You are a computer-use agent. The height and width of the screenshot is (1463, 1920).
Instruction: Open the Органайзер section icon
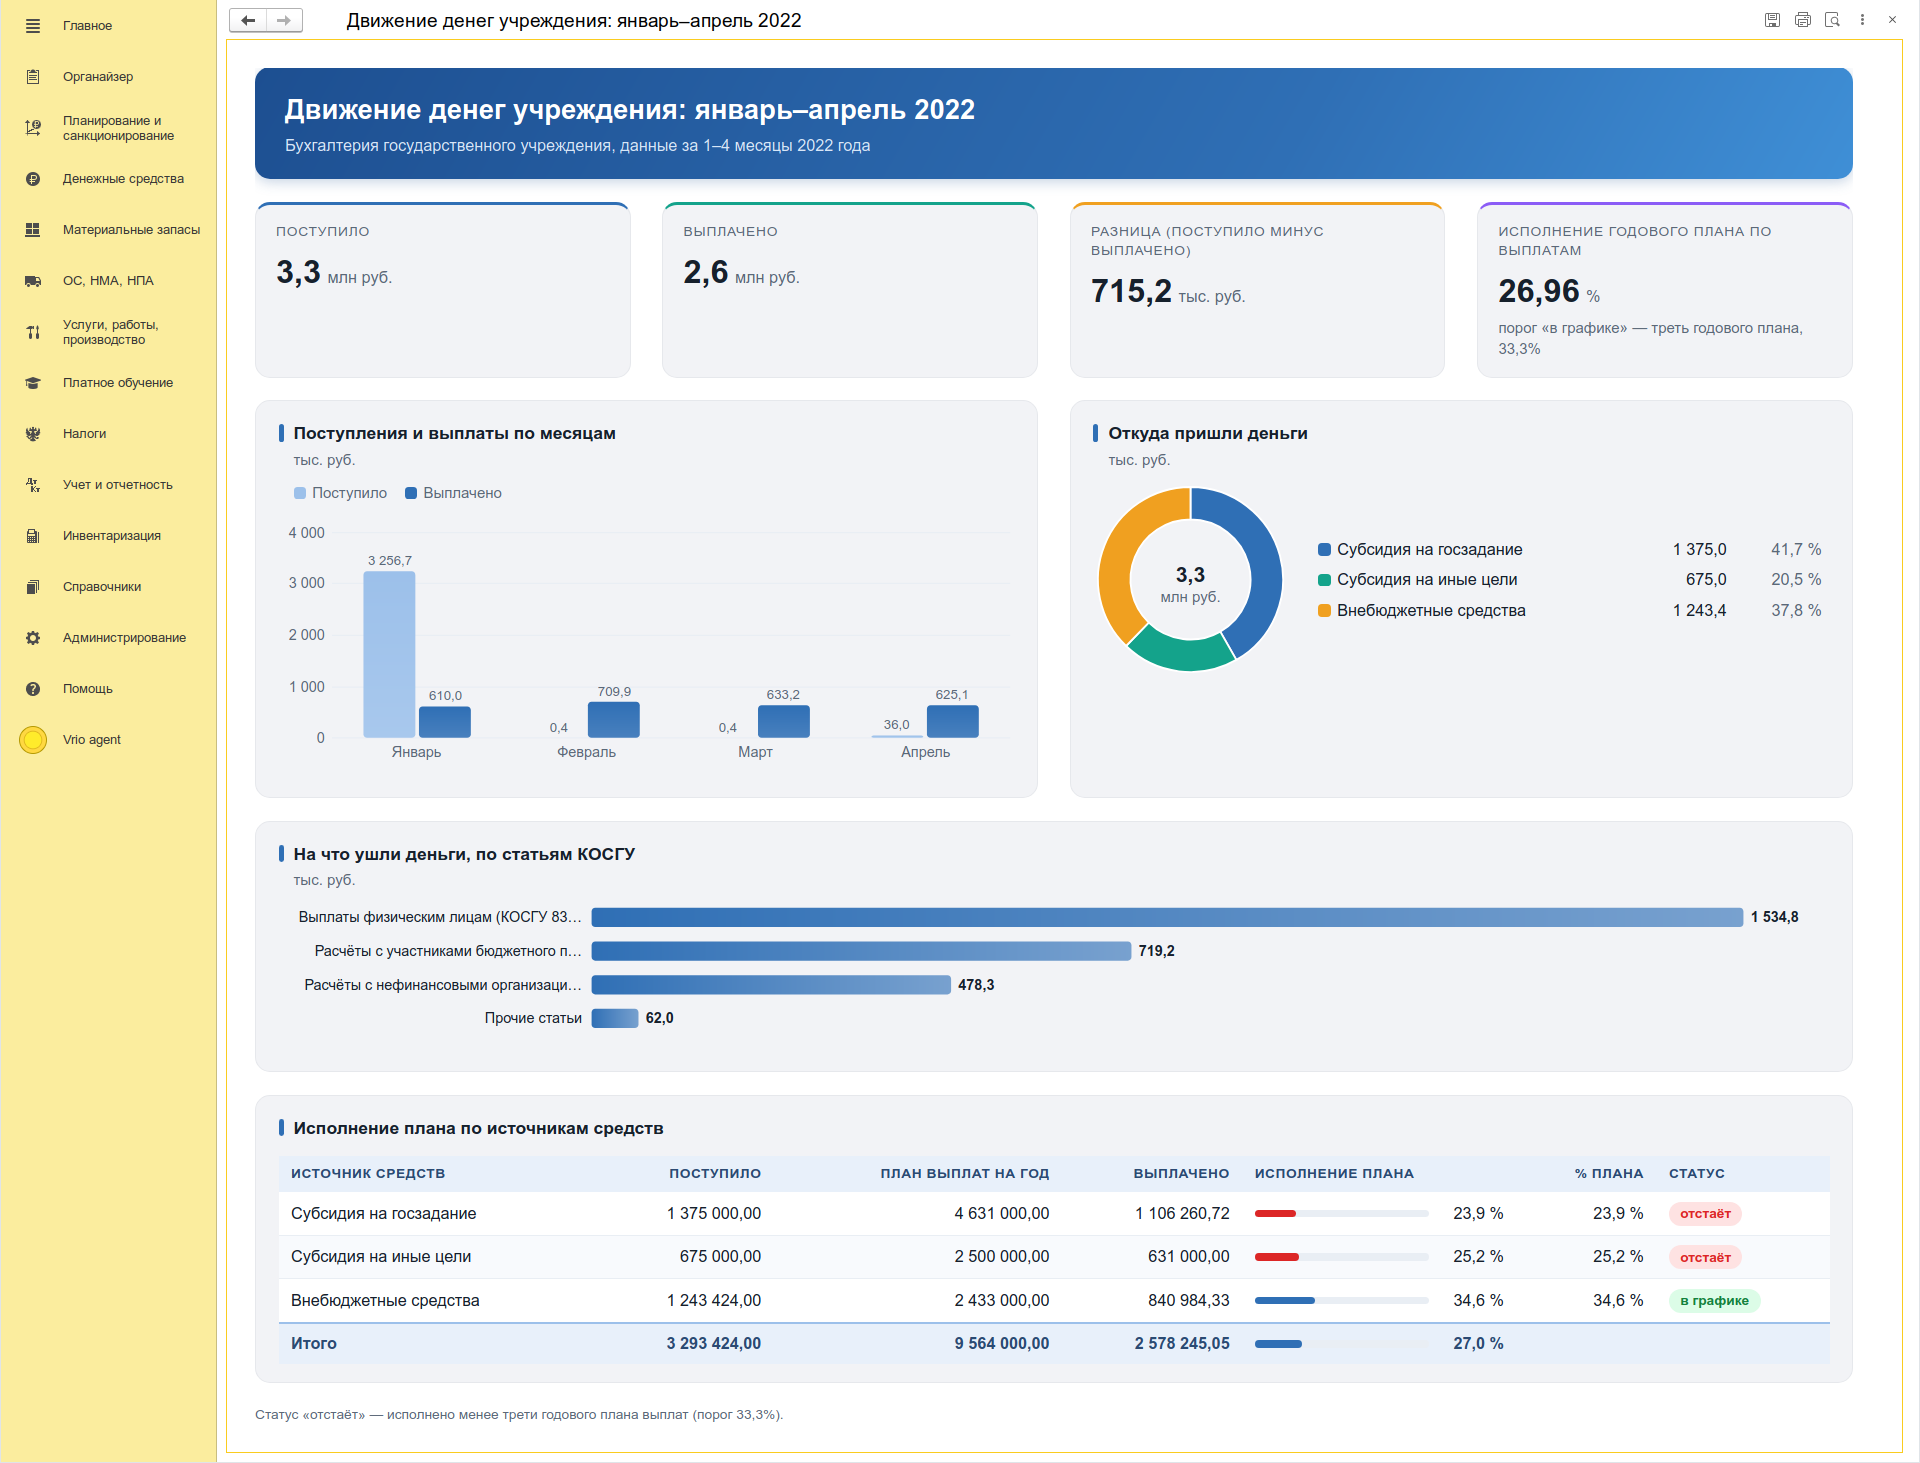coord(33,77)
